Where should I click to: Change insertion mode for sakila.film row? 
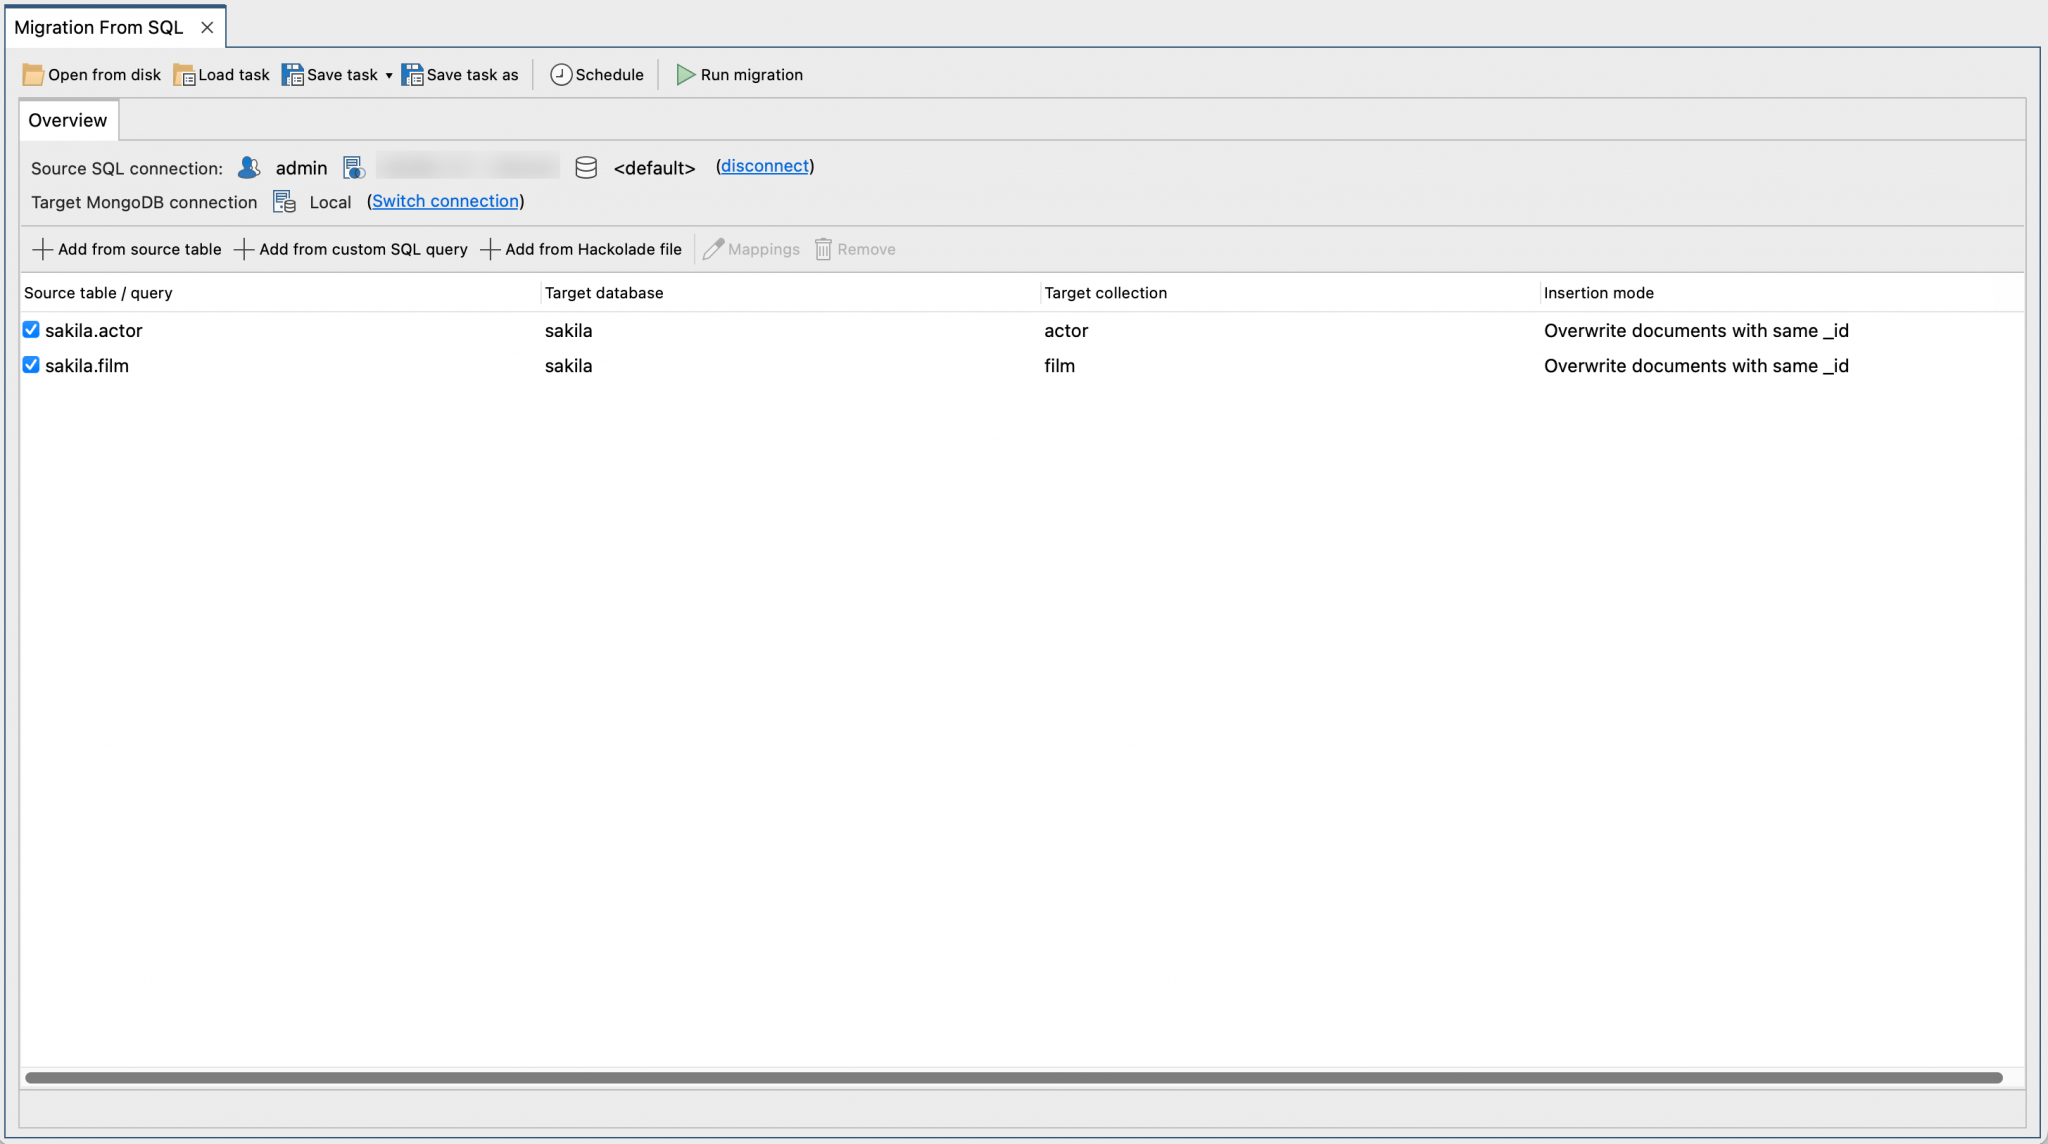1696,365
